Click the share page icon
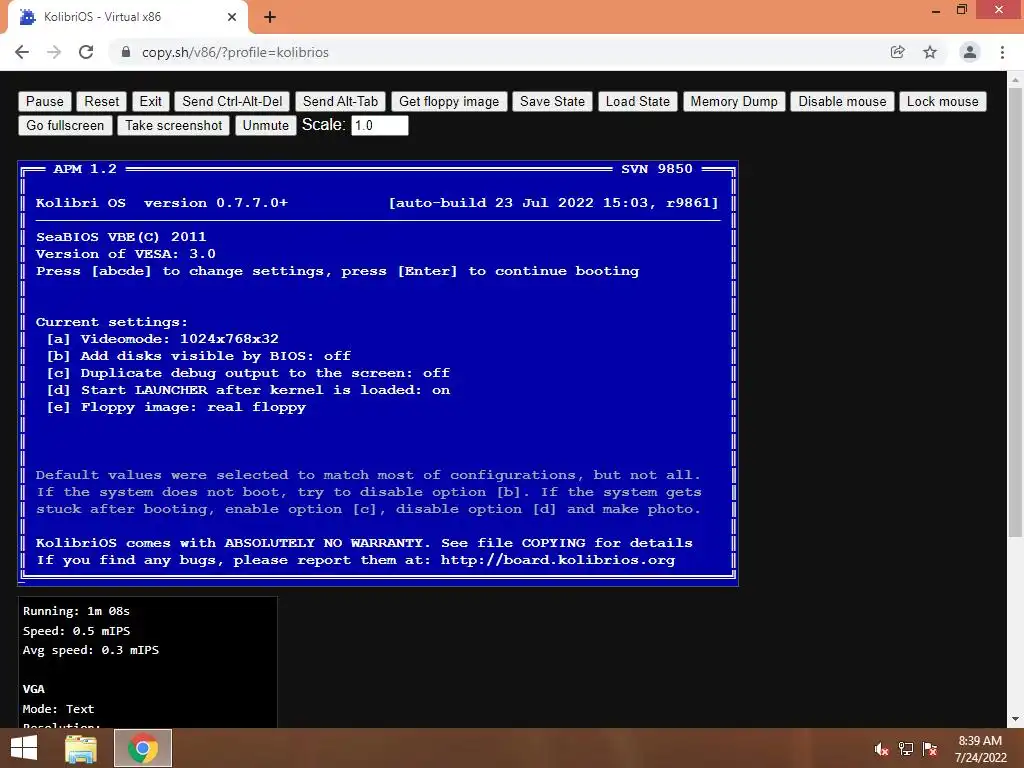Image resolution: width=1024 pixels, height=768 pixels. [898, 52]
